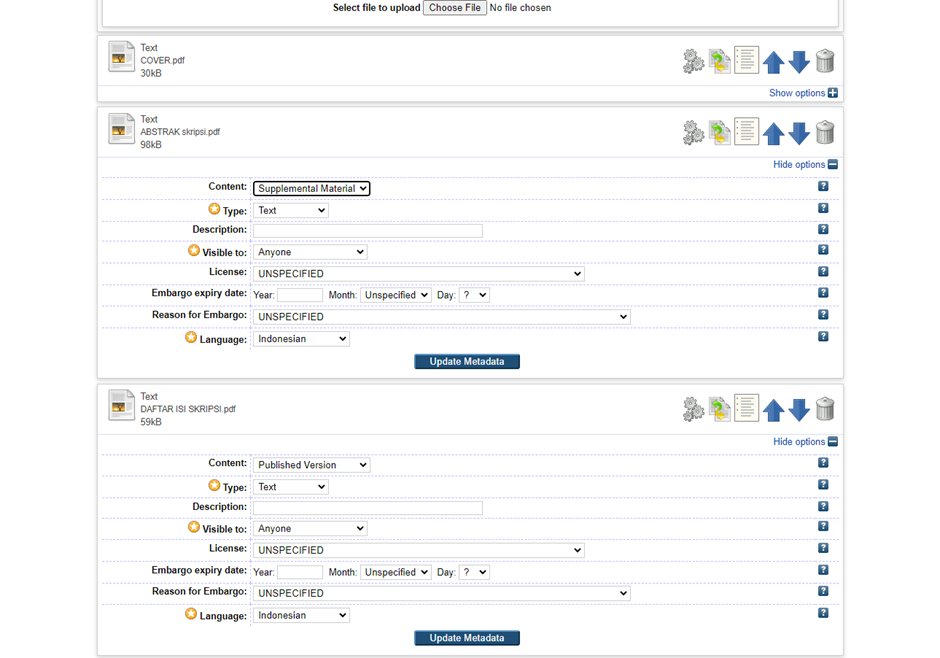Open metadata list icon for DAFTAR ISI SKRIPSI.pdf
The width and height of the screenshot is (940, 658).
click(x=746, y=408)
